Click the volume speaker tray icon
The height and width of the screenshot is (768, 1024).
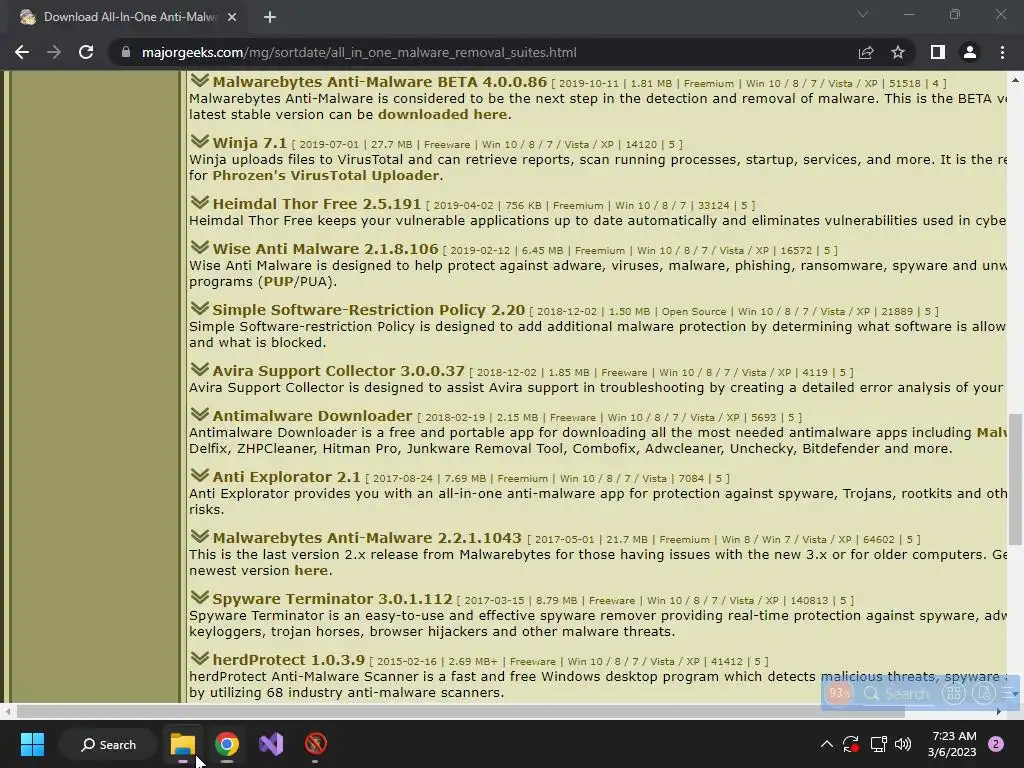pos(903,744)
